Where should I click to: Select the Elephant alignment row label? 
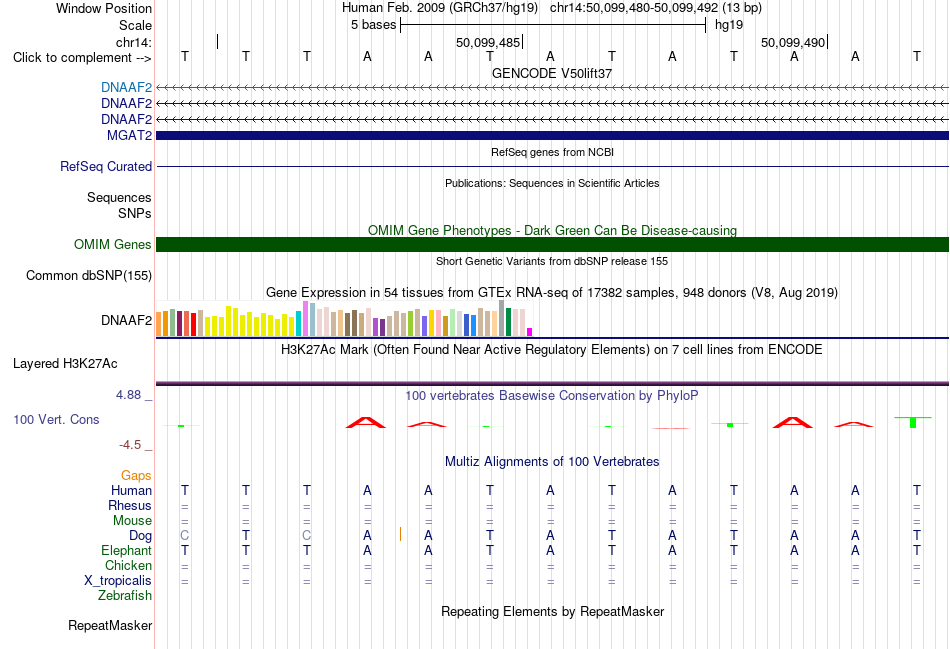pyautogui.click(x=127, y=550)
